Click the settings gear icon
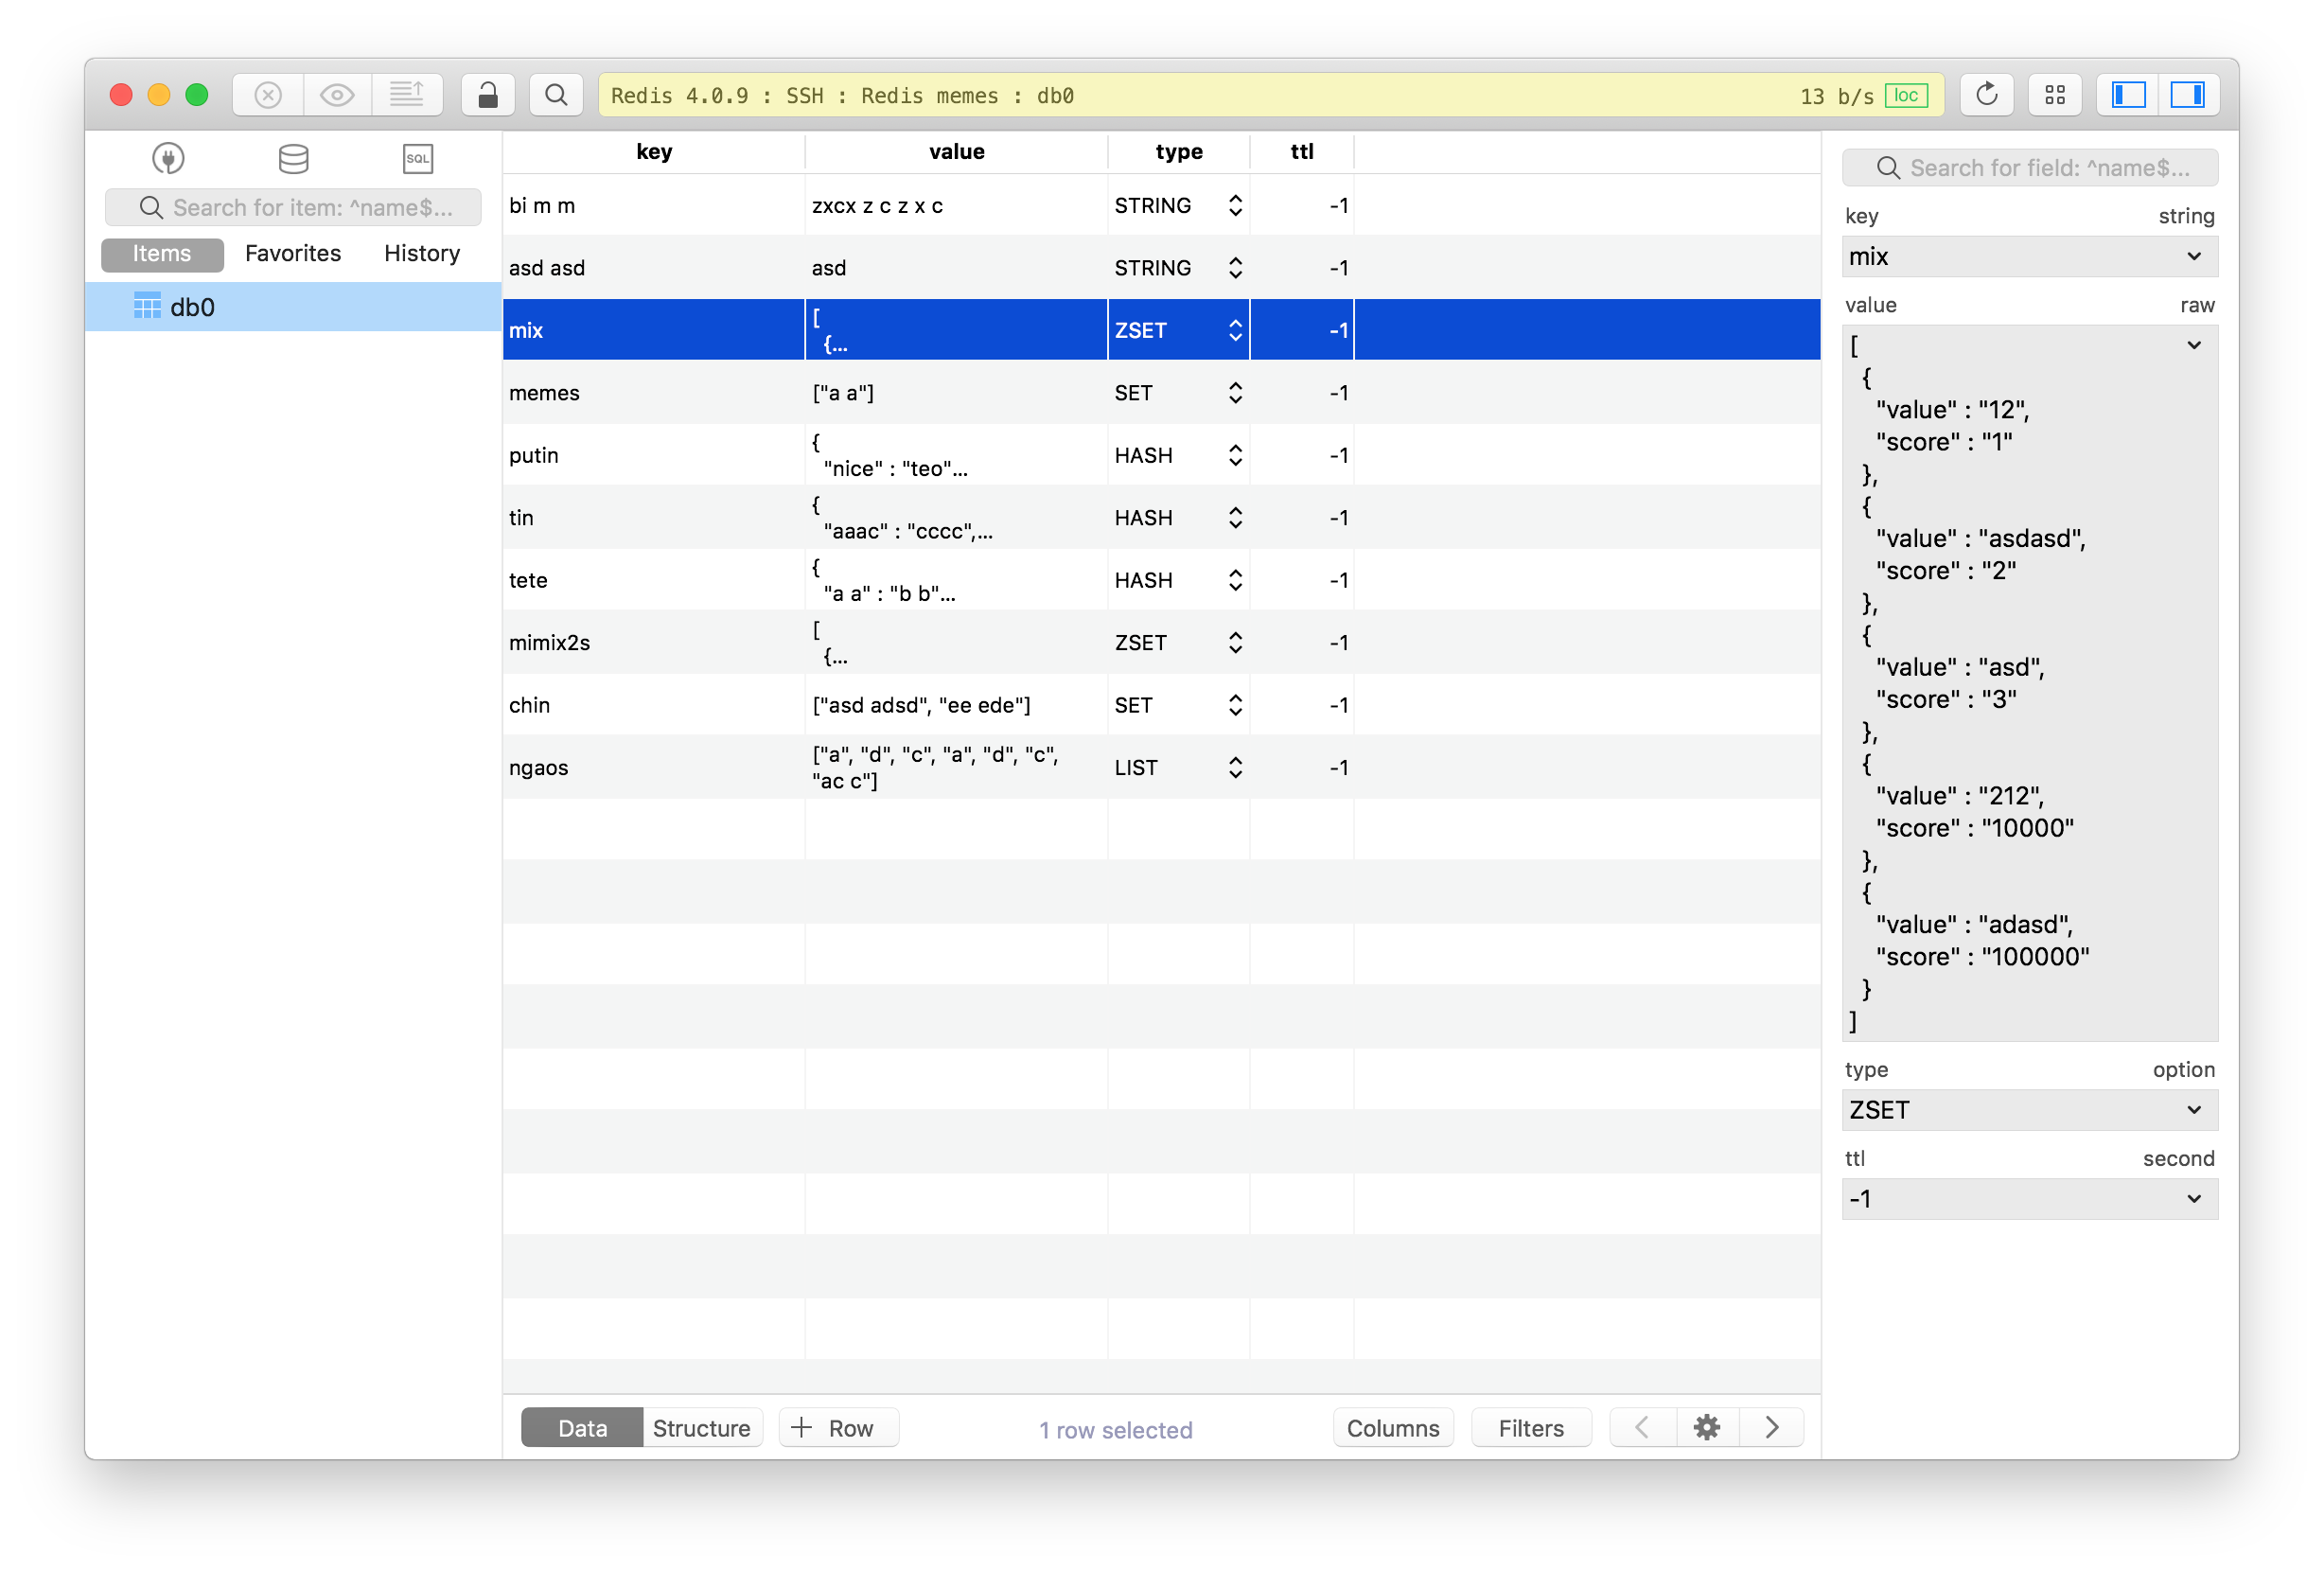 [1707, 1427]
